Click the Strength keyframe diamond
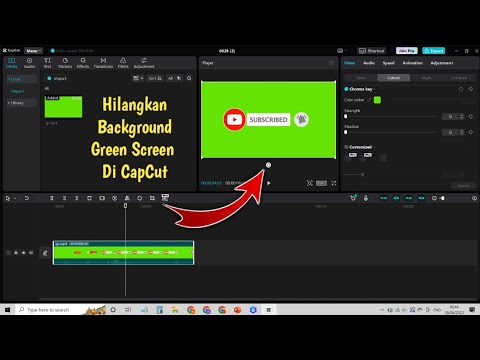Image resolution: width=480 pixels, height=360 pixels. coord(471,116)
